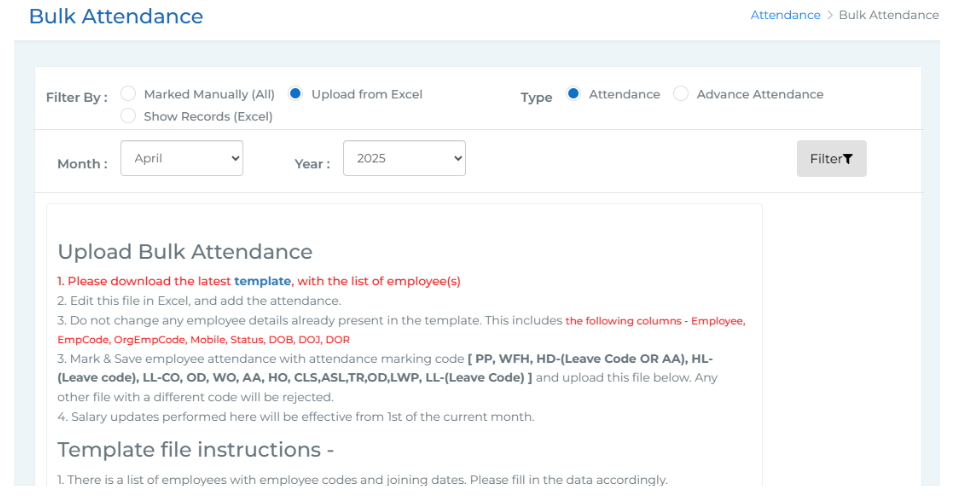This screenshot has height=500, width=960.
Task: Select Show Records (Excel) radio option
Action: click(128, 116)
